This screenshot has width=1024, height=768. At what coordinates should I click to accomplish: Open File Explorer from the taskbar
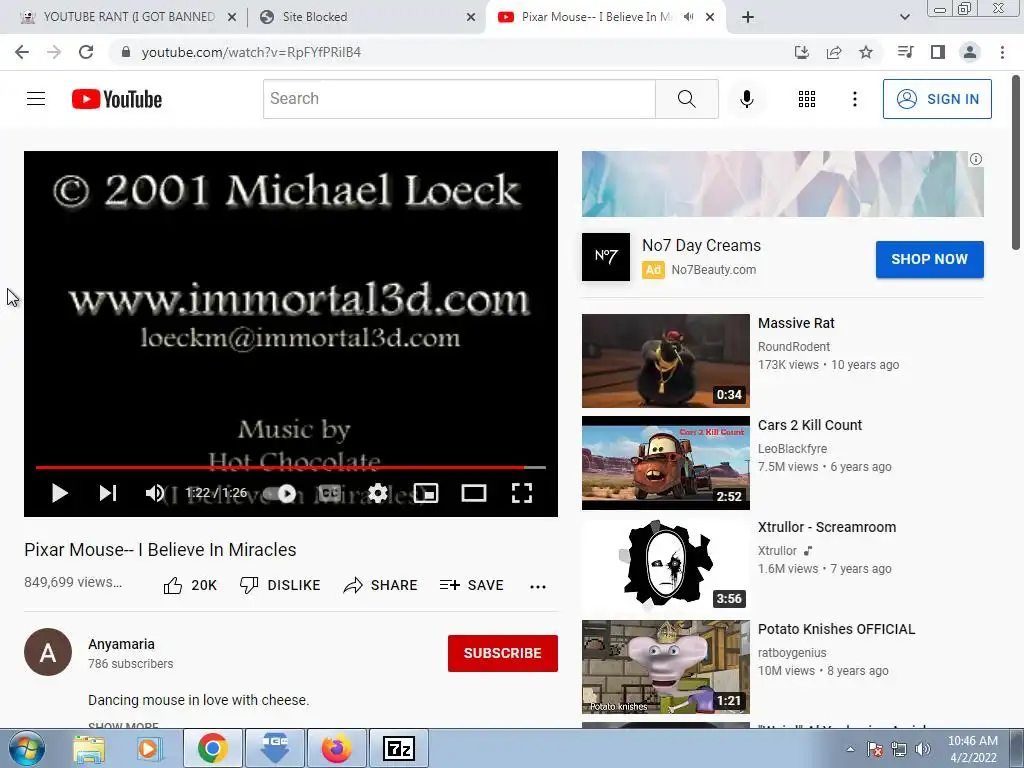pos(89,748)
